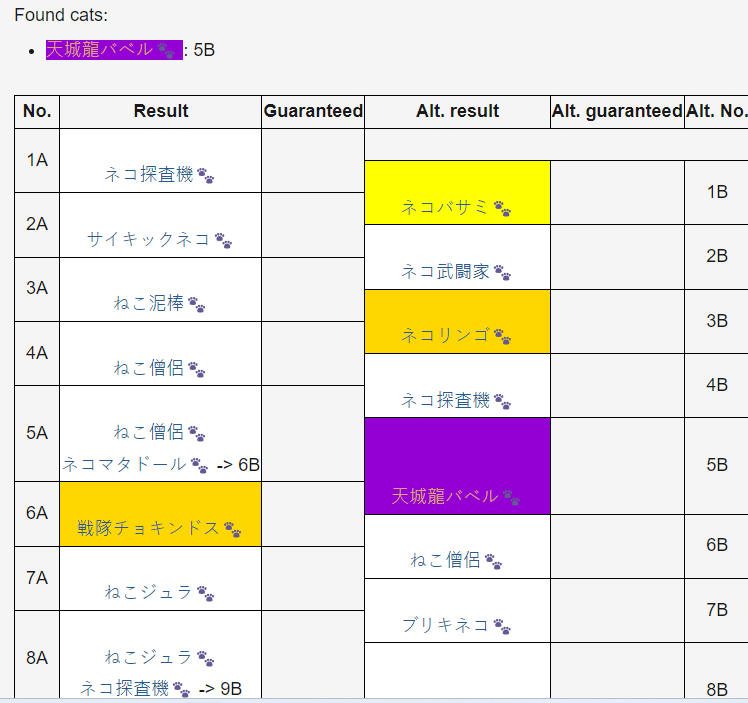The height and width of the screenshot is (703, 748).
Task: Click the '4A' row number cell
Action: point(37,354)
